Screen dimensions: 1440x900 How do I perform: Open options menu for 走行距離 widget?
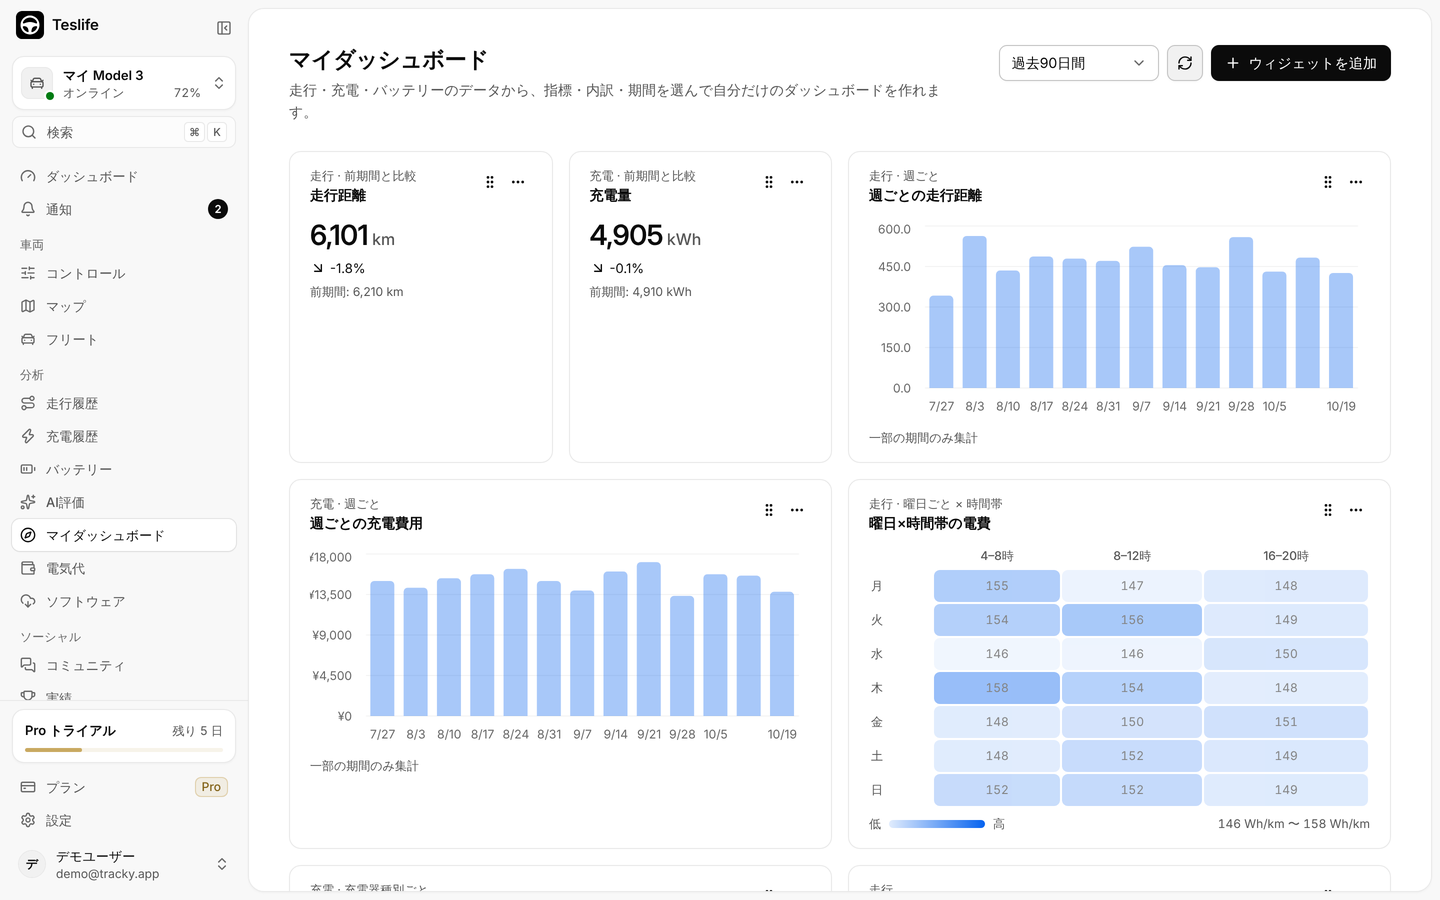[518, 182]
